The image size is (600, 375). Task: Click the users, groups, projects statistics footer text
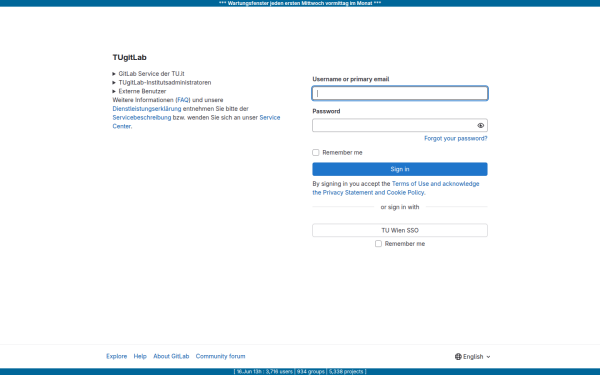(300, 372)
